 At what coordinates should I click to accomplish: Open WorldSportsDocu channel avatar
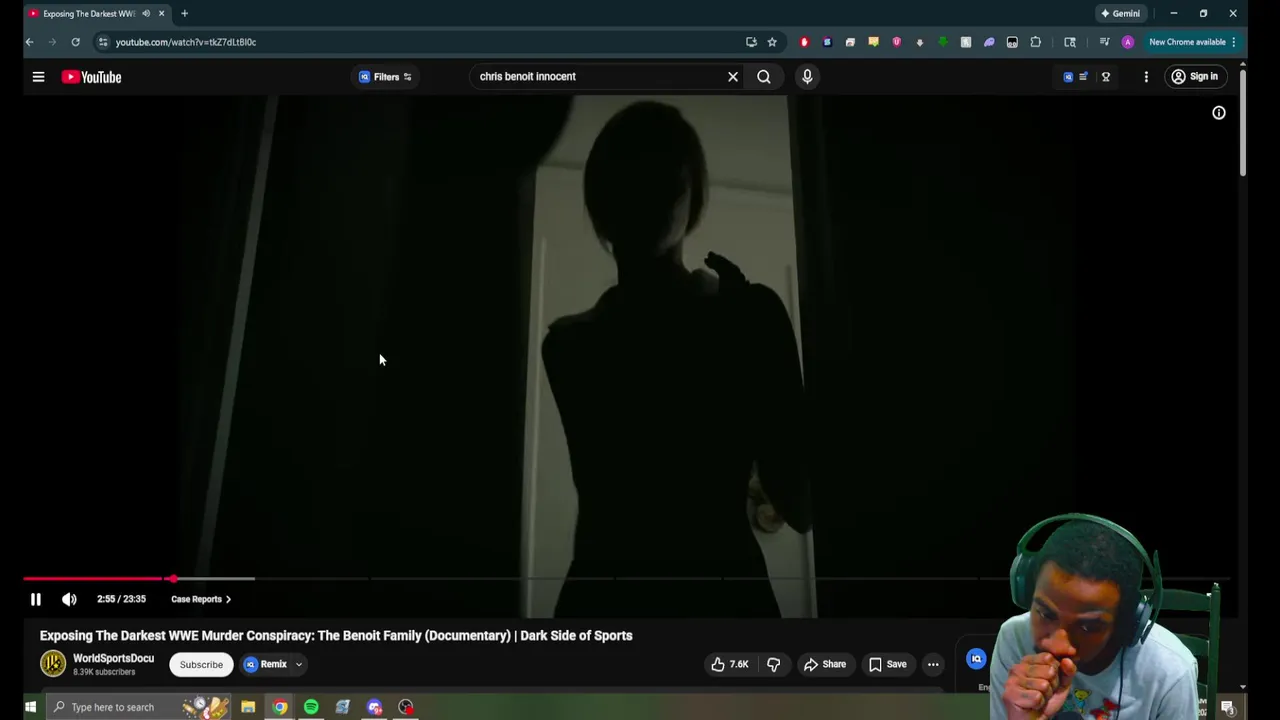pyautogui.click(x=53, y=664)
